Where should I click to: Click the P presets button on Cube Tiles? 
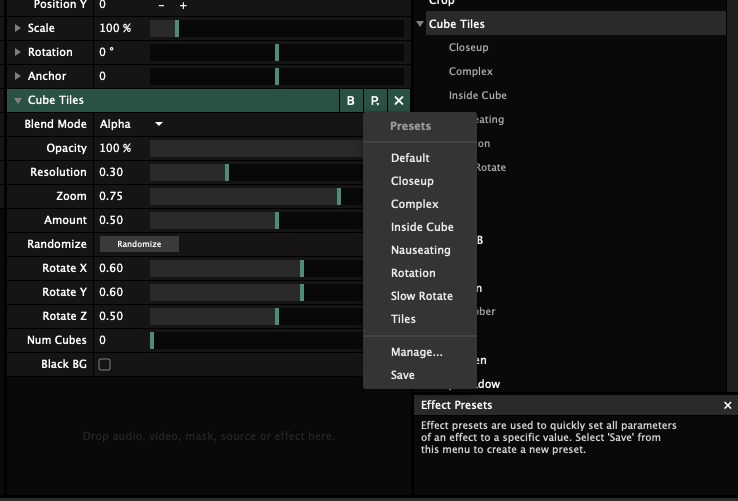point(374,100)
